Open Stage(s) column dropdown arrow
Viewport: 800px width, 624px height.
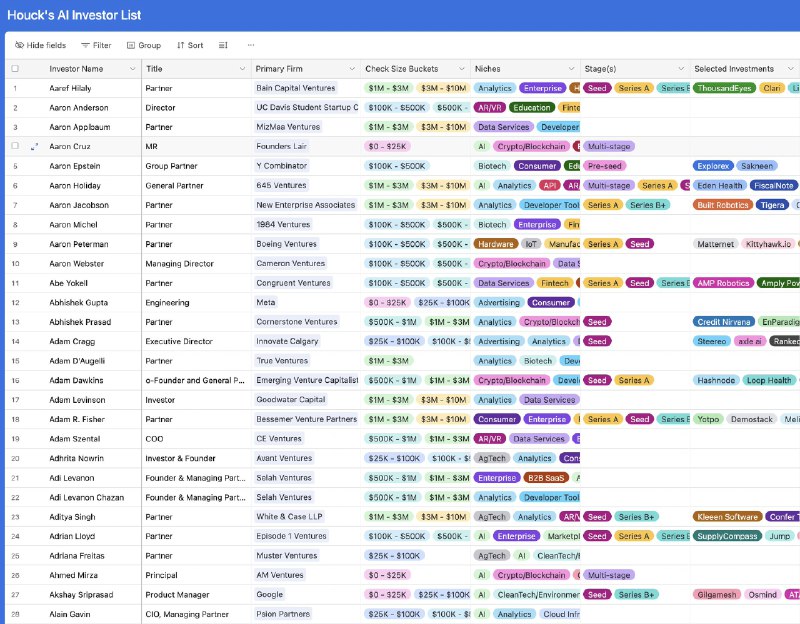(x=681, y=68)
